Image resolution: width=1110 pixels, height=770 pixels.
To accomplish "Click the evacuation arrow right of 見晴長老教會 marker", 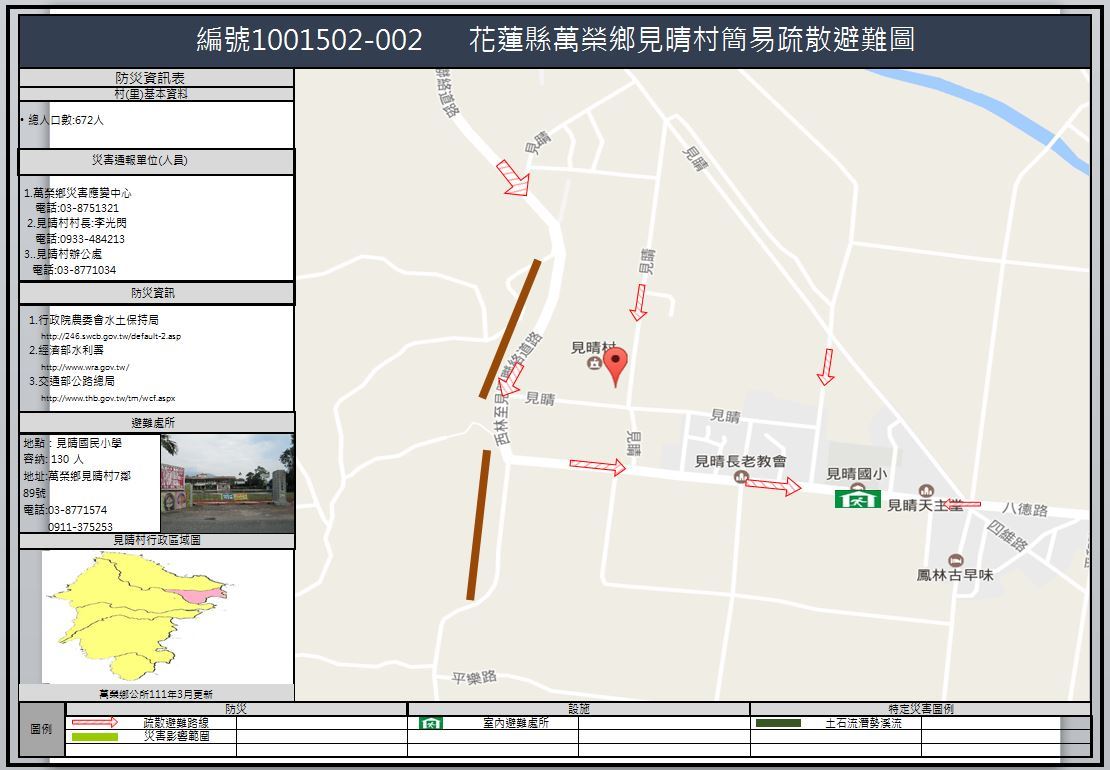I will click(x=773, y=486).
